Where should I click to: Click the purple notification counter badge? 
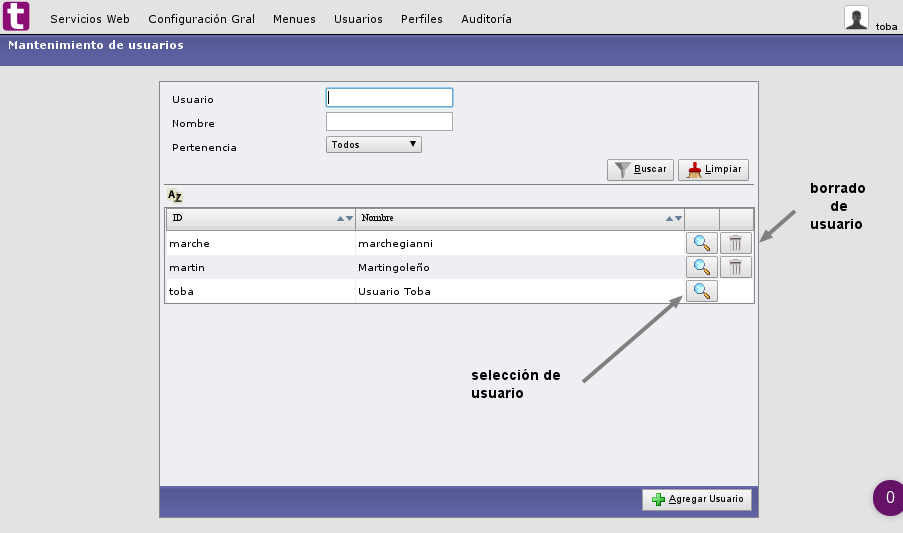[889, 497]
